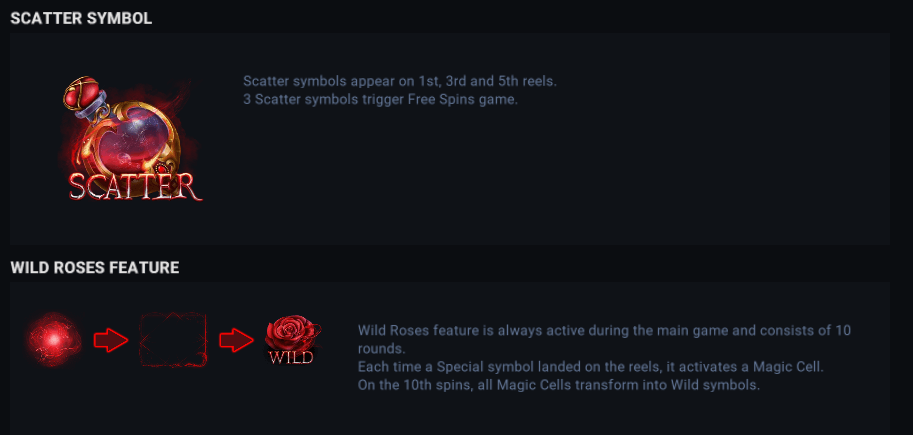Image resolution: width=913 pixels, height=435 pixels.
Task: Select the first red arrow after the orb
Action: tap(111, 341)
